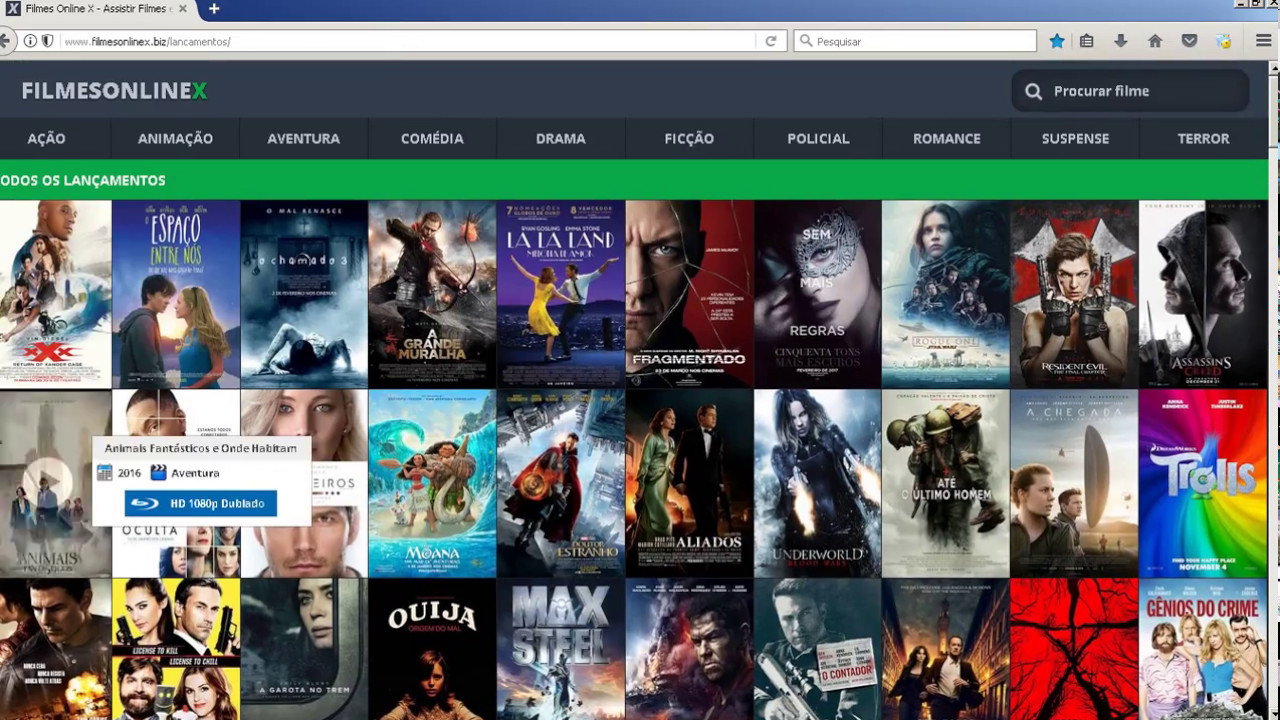1280x720 pixels.
Task: Select the Filmes Online X browser tab
Action: pos(98,9)
